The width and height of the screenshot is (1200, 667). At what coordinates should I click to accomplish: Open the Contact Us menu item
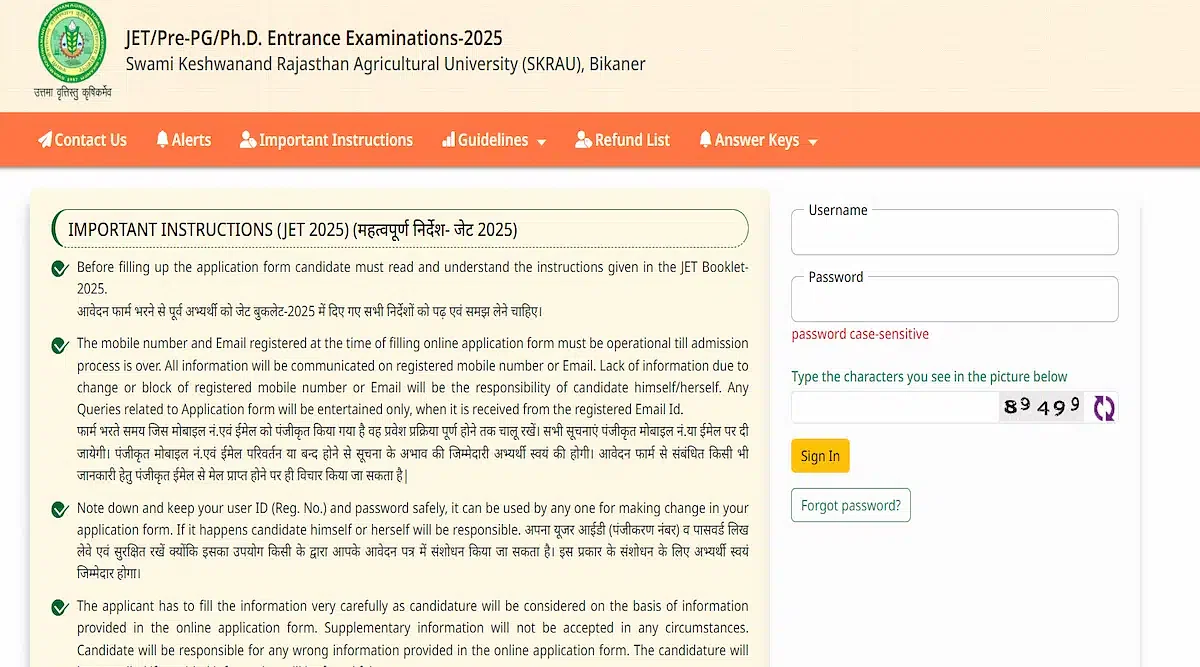tap(82, 140)
